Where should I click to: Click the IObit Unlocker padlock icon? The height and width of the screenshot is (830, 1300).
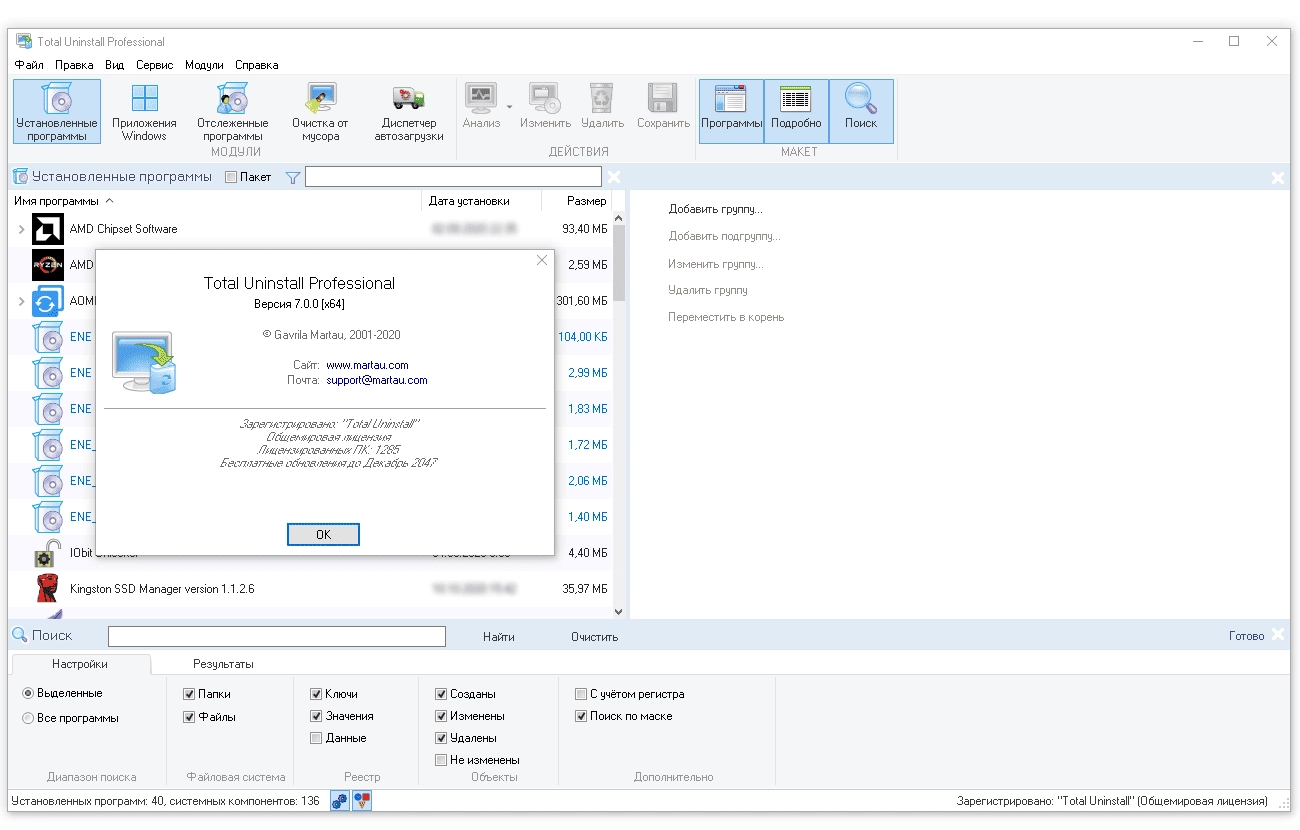tap(48, 553)
